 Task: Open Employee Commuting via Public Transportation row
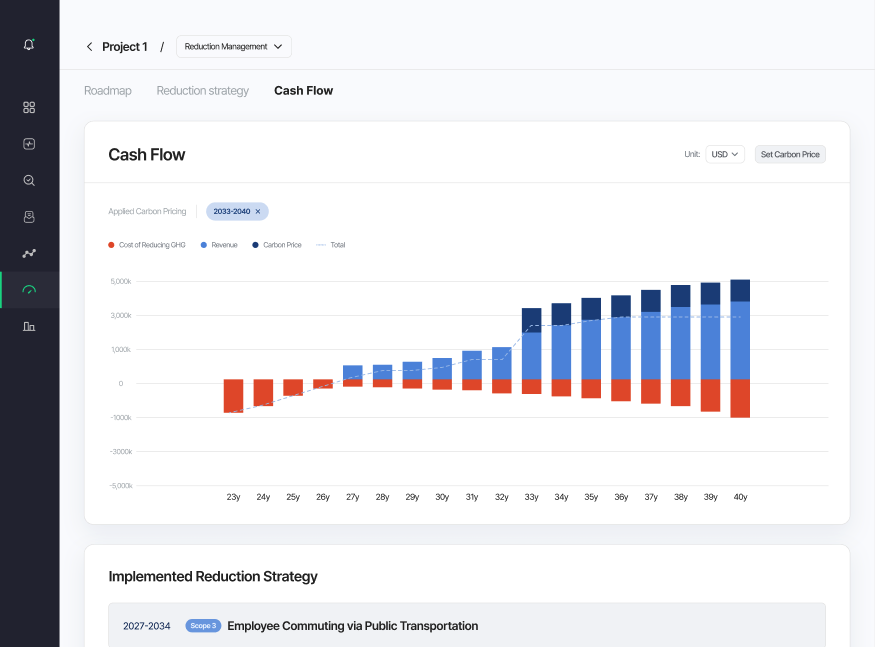pyautogui.click(x=467, y=625)
